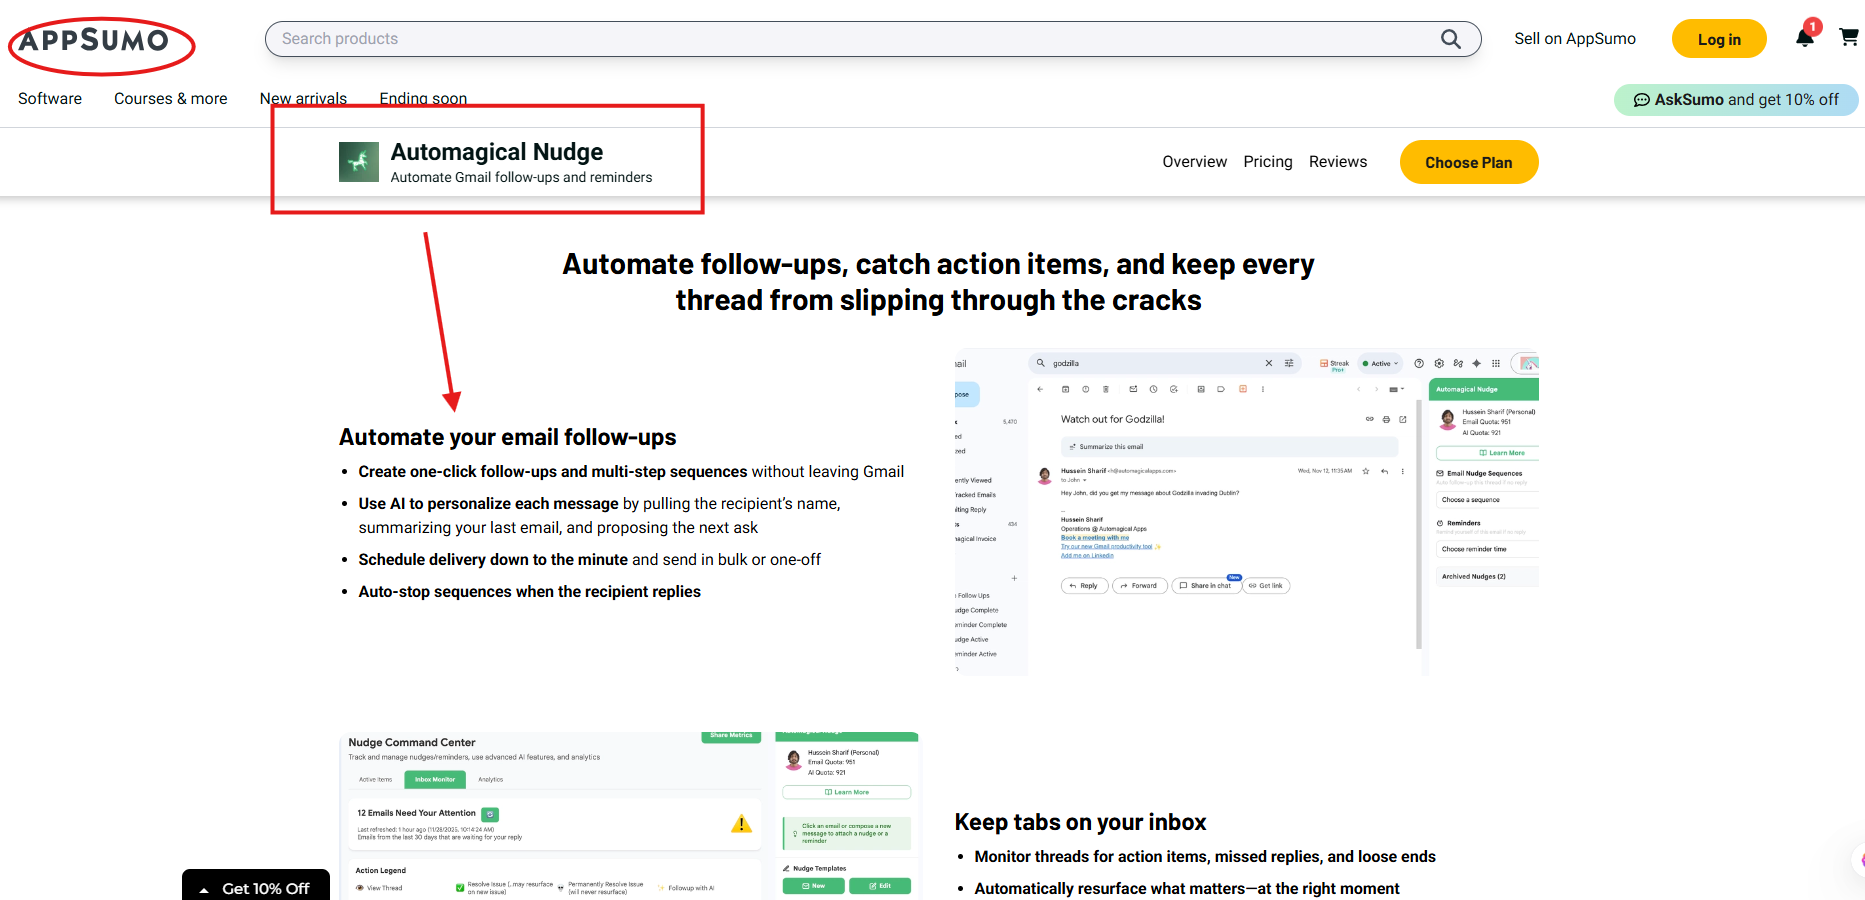Viewport: 1865px width, 900px height.
Task: Open Gmail settings gear
Action: click(1438, 363)
